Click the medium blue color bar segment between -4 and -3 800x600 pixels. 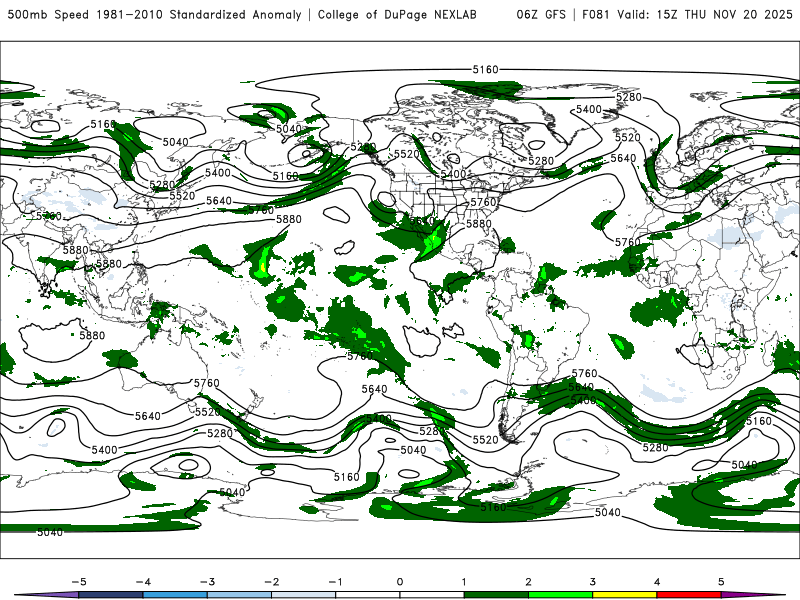point(175,595)
